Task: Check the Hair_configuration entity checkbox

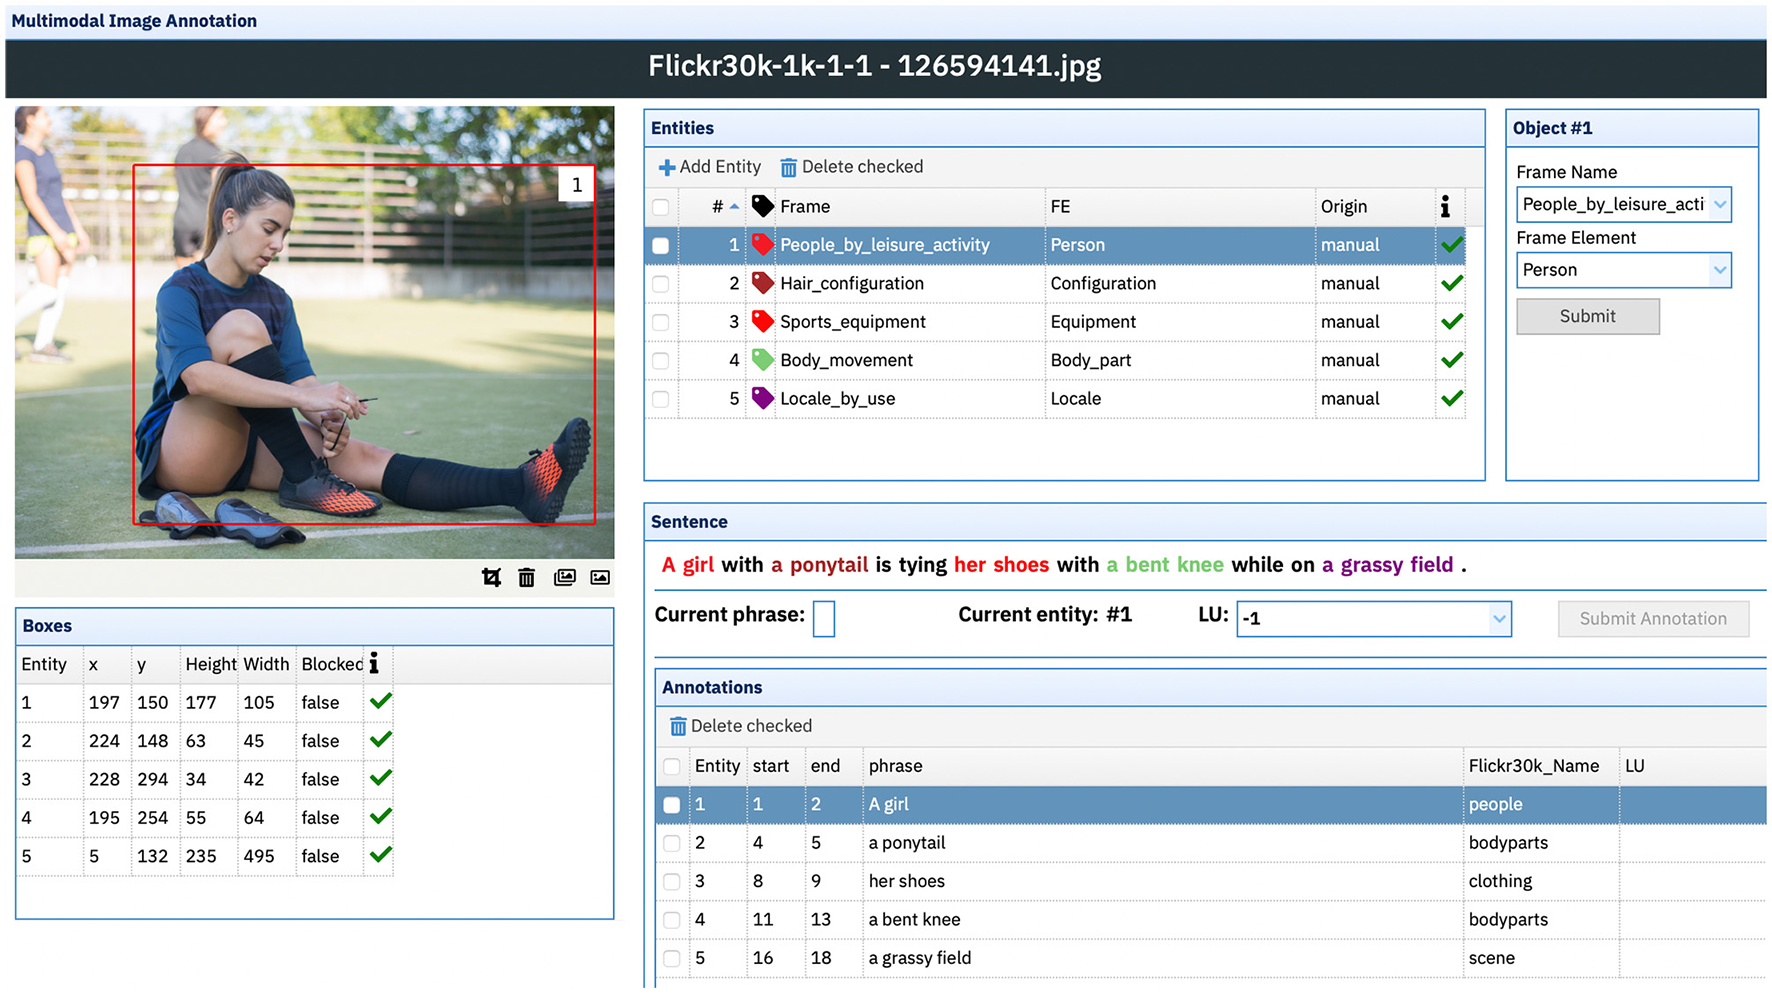Action: coord(661,284)
